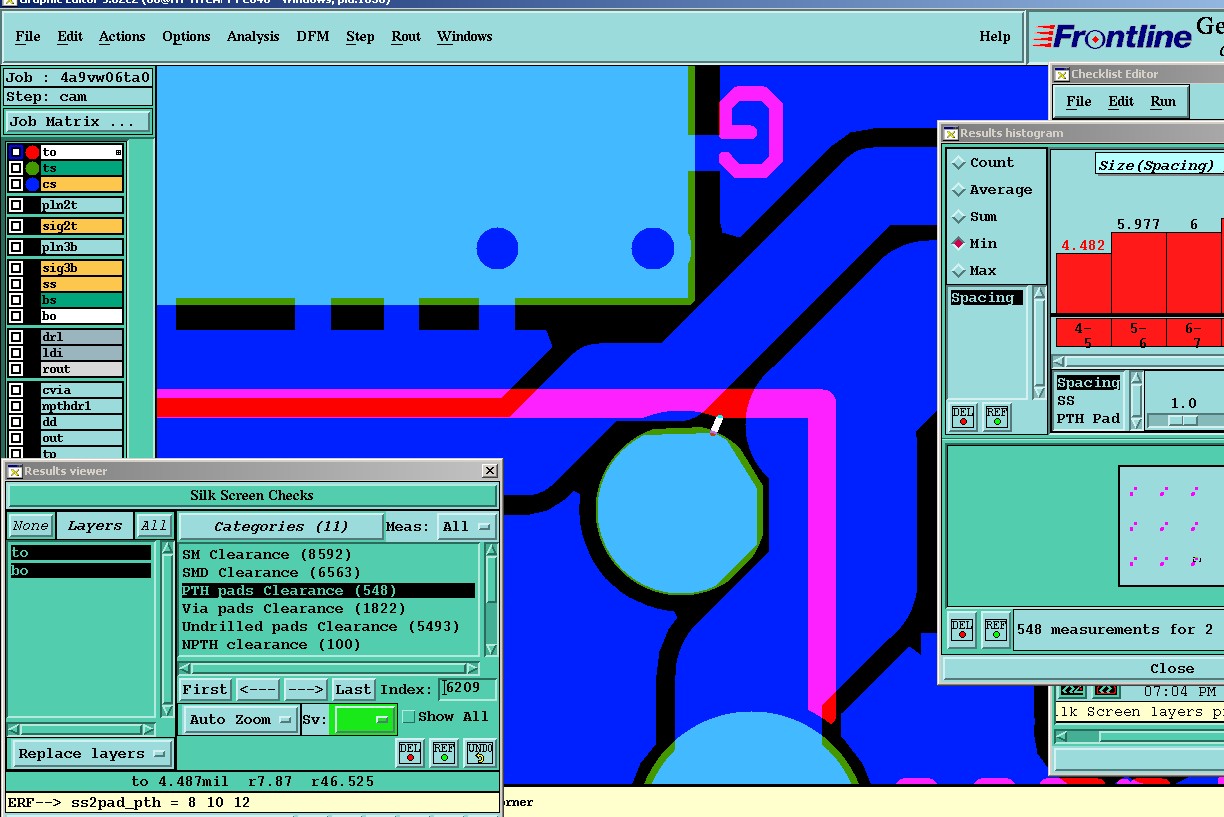Viewport: 1224px width, 817px height.
Task: Click the Categories (11) header button
Action: pyautogui.click(x=281, y=526)
